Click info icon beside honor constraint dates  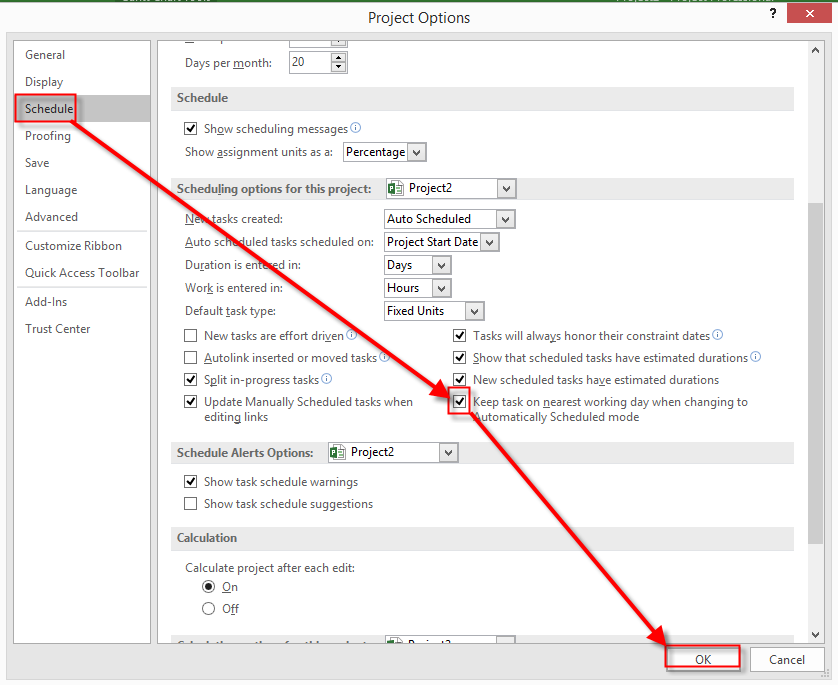pos(718,335)
